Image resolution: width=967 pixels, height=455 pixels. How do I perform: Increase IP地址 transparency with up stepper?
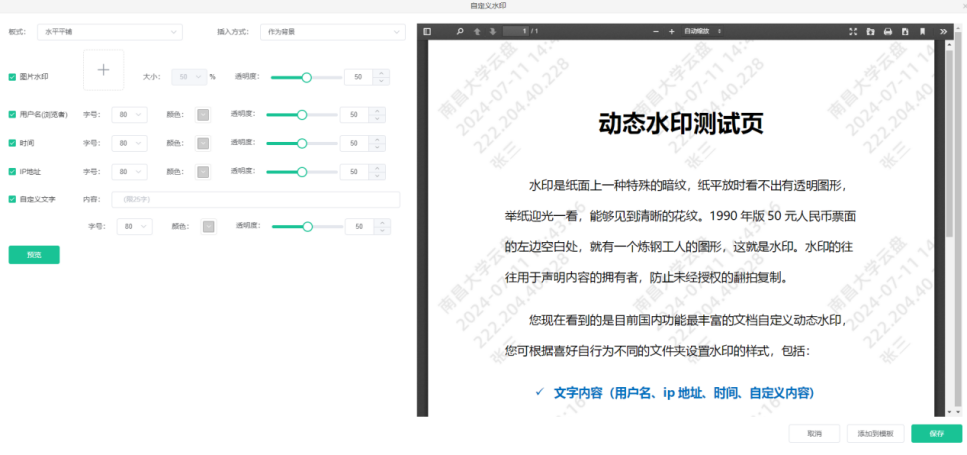pyautogui.click(x=377, y=168)
